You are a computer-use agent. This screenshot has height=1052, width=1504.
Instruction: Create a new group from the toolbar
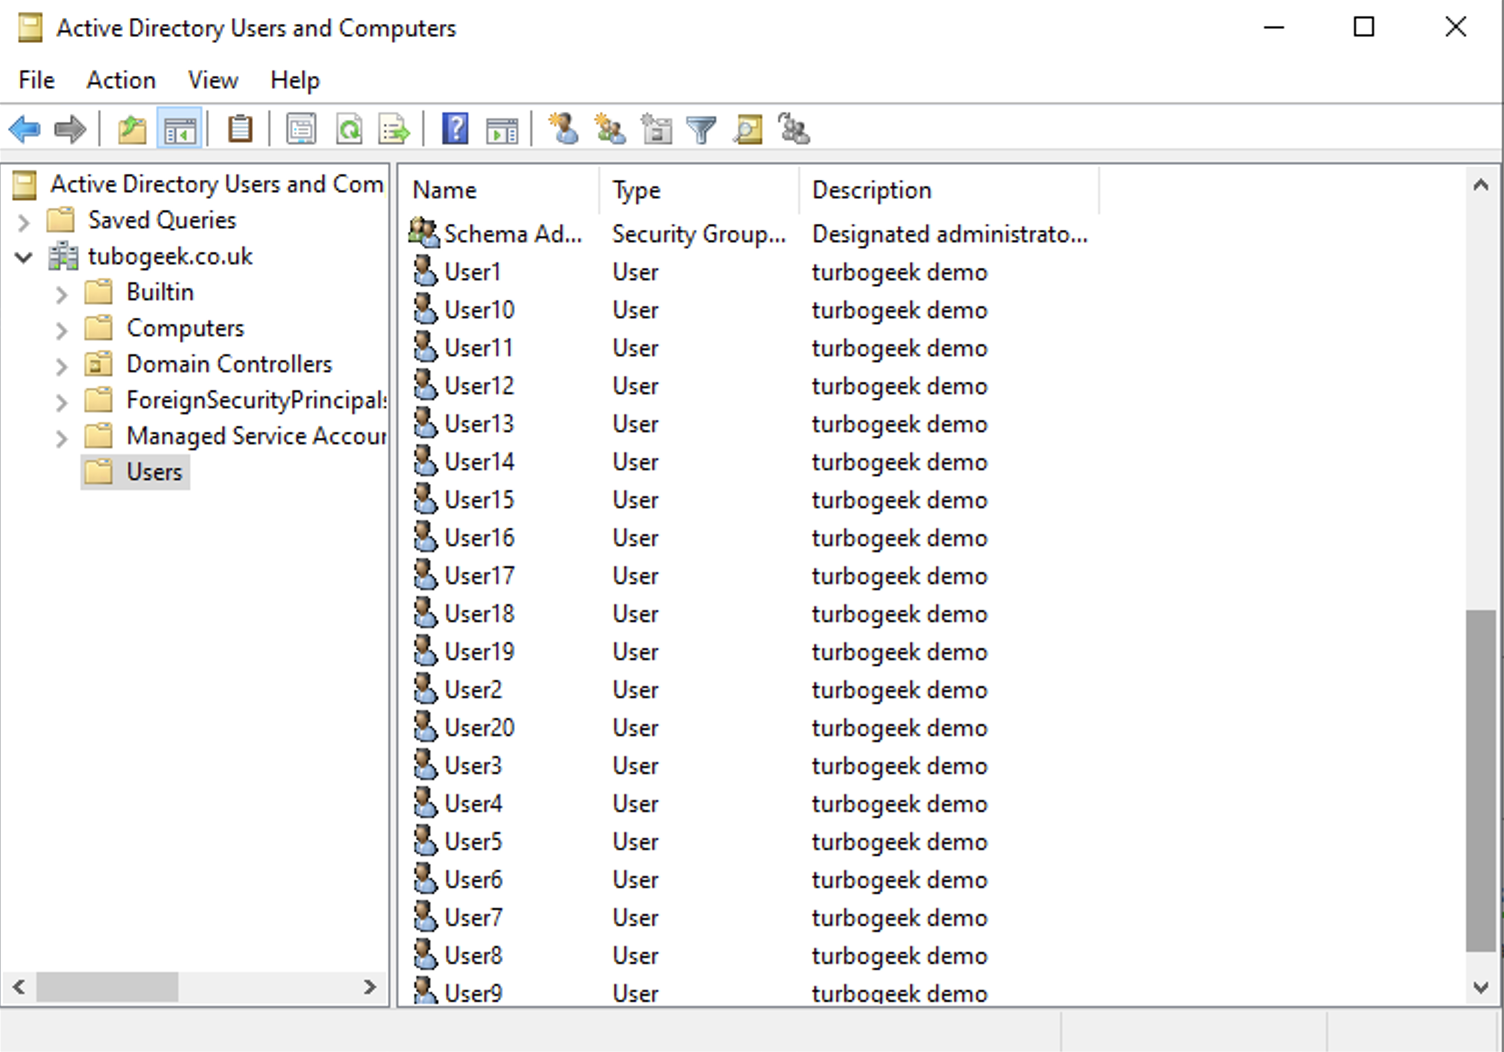(x=610, y=128)
